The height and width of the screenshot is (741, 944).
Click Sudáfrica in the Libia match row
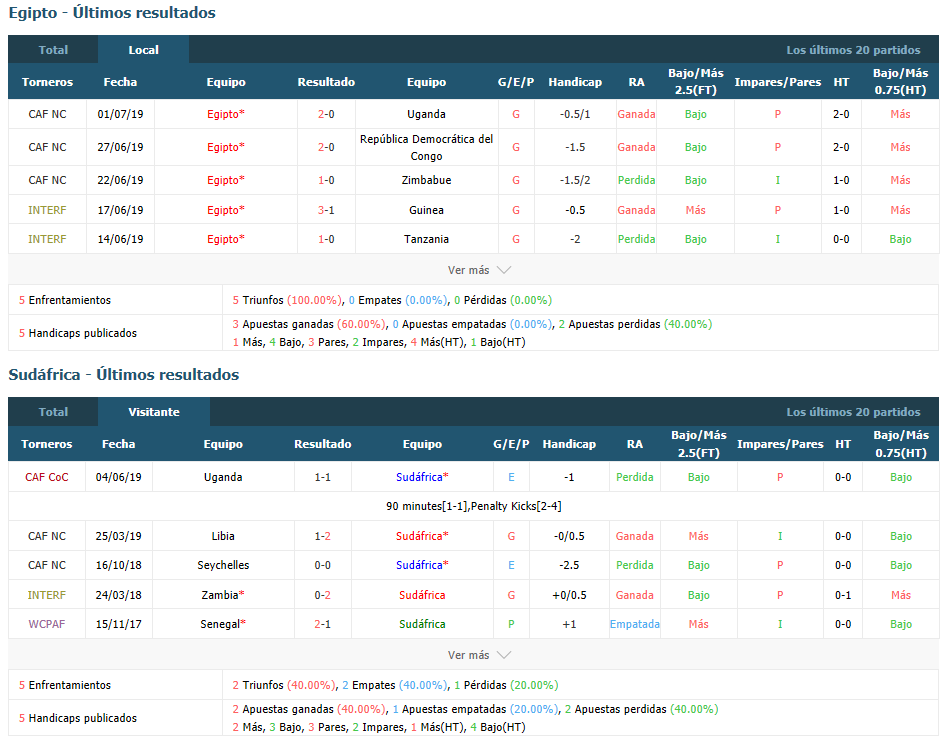click(x=422, y=536)
